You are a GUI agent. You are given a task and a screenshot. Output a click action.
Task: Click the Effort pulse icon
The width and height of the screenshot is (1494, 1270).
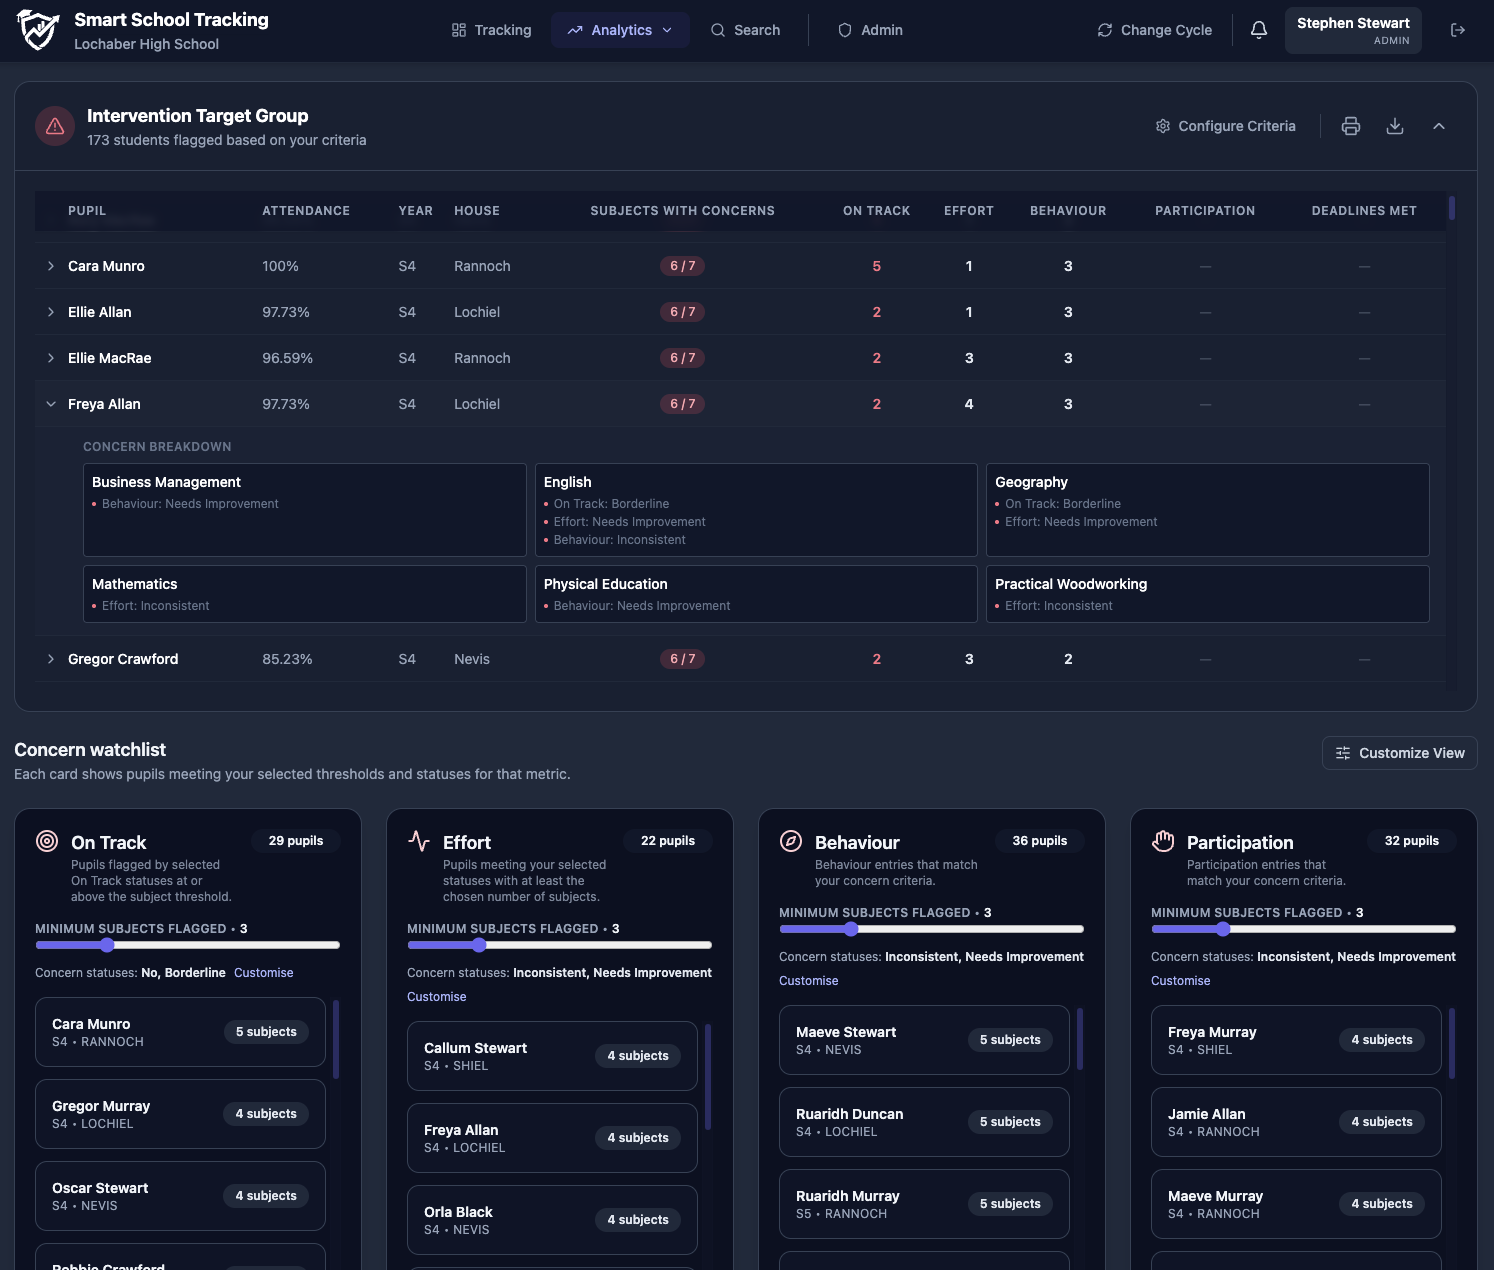point(419,841)
